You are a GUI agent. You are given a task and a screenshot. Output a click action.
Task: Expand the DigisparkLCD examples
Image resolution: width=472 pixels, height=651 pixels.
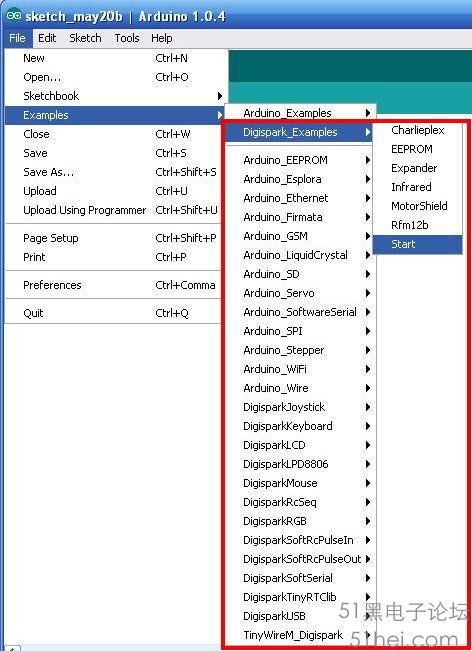(x=300, y=445)
